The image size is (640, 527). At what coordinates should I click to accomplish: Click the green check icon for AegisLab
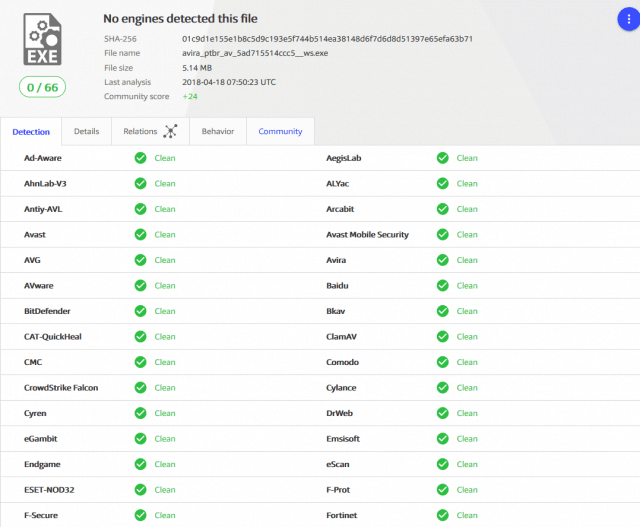point(442,158)
